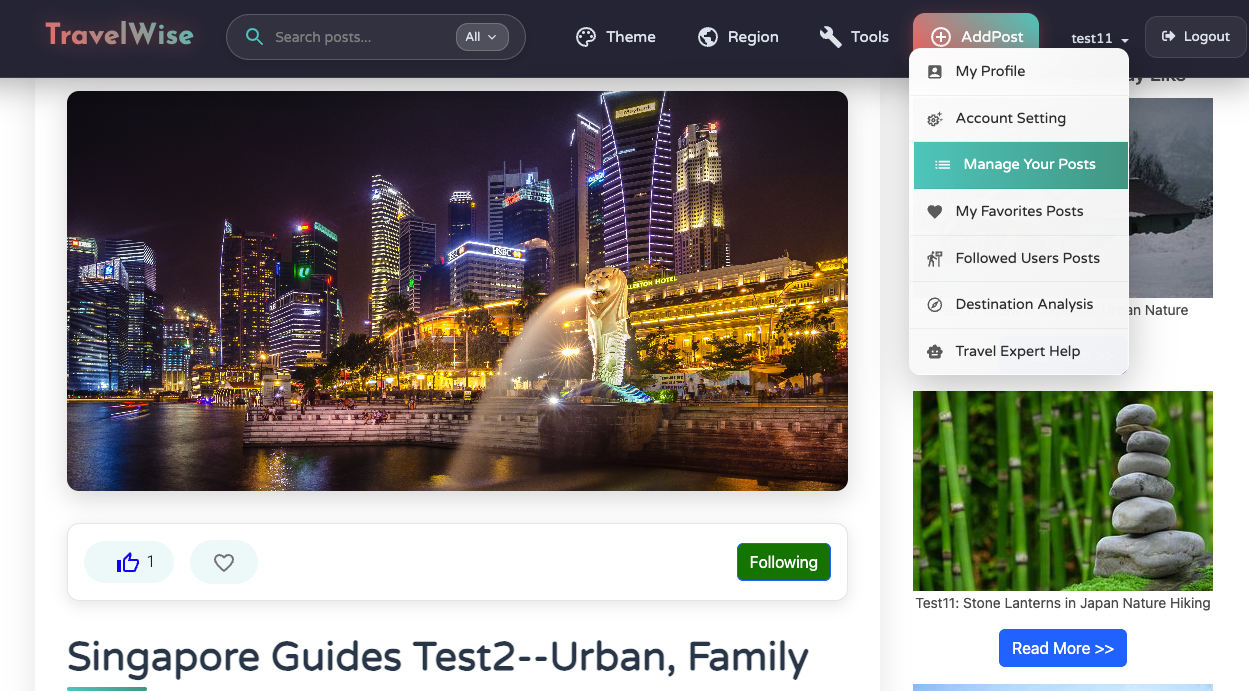Expand the All search filter dropdown
The height and width of the screenshot is (691, 1249).
482,37
